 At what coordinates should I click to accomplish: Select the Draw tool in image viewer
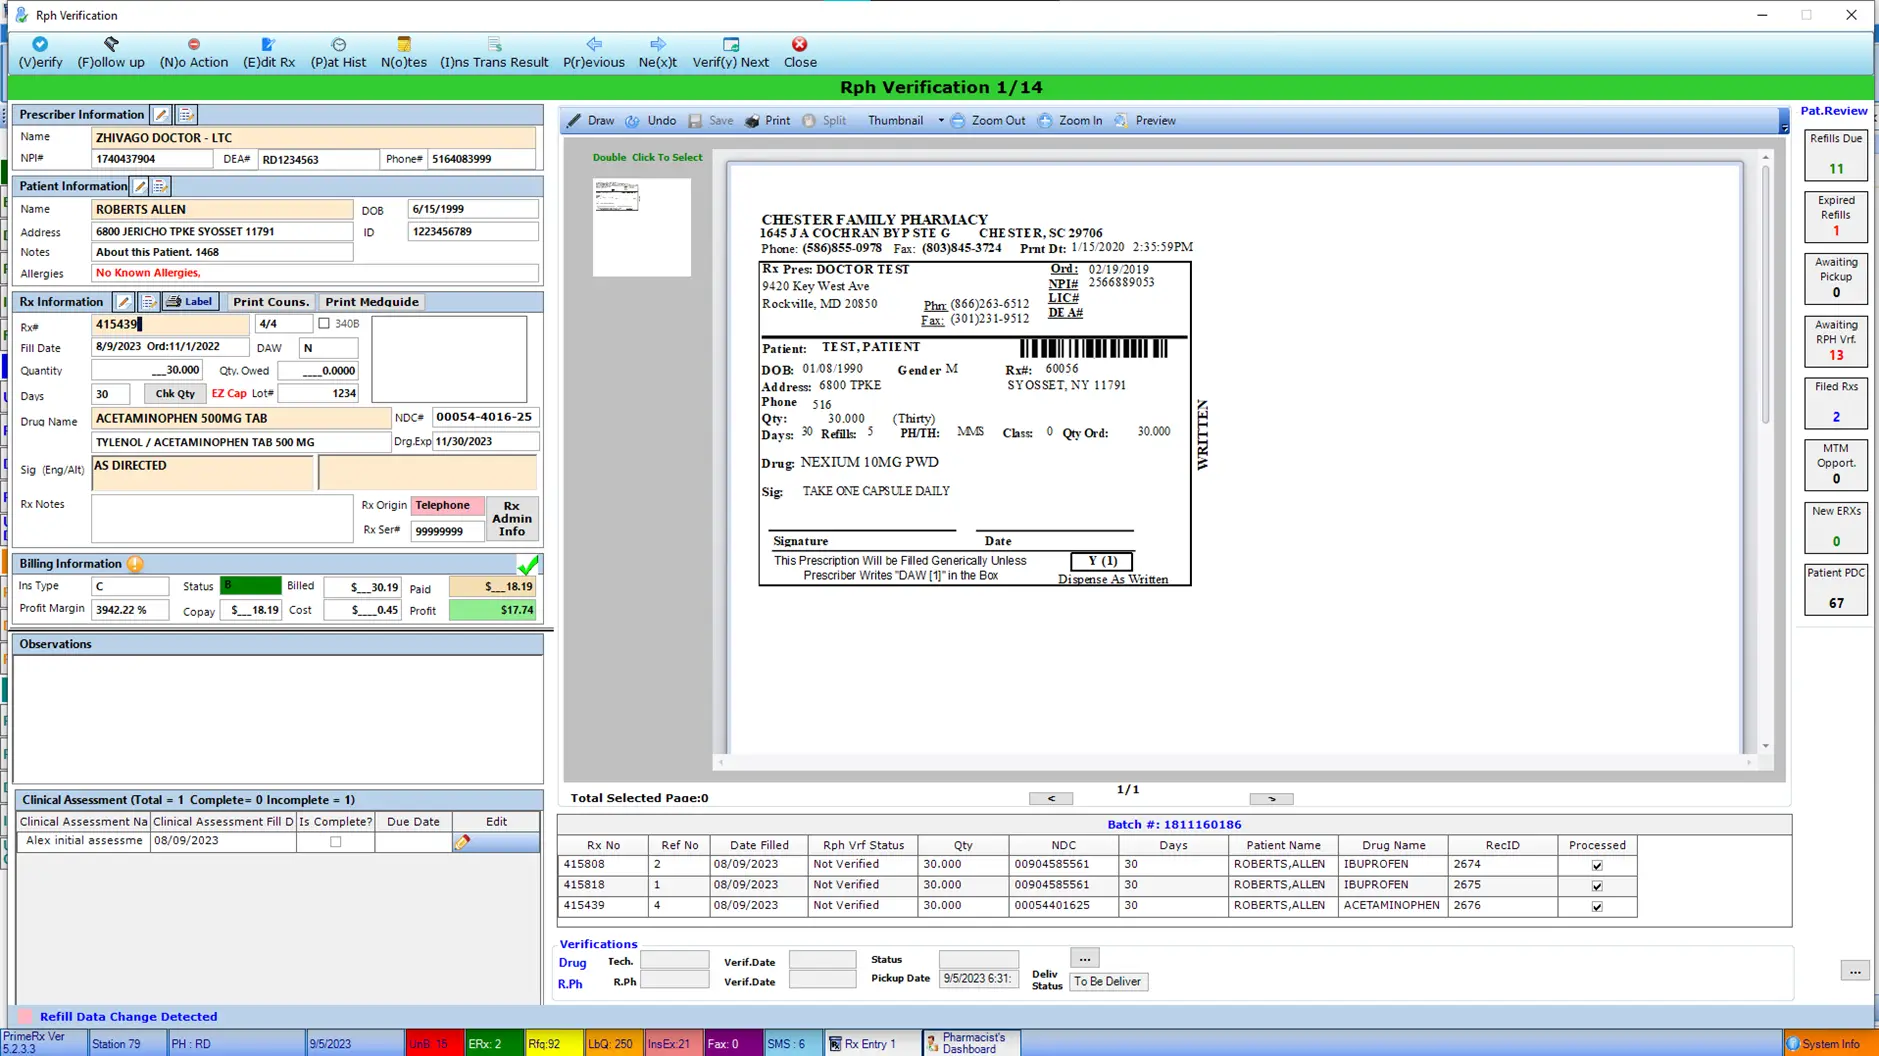[591, 121]
